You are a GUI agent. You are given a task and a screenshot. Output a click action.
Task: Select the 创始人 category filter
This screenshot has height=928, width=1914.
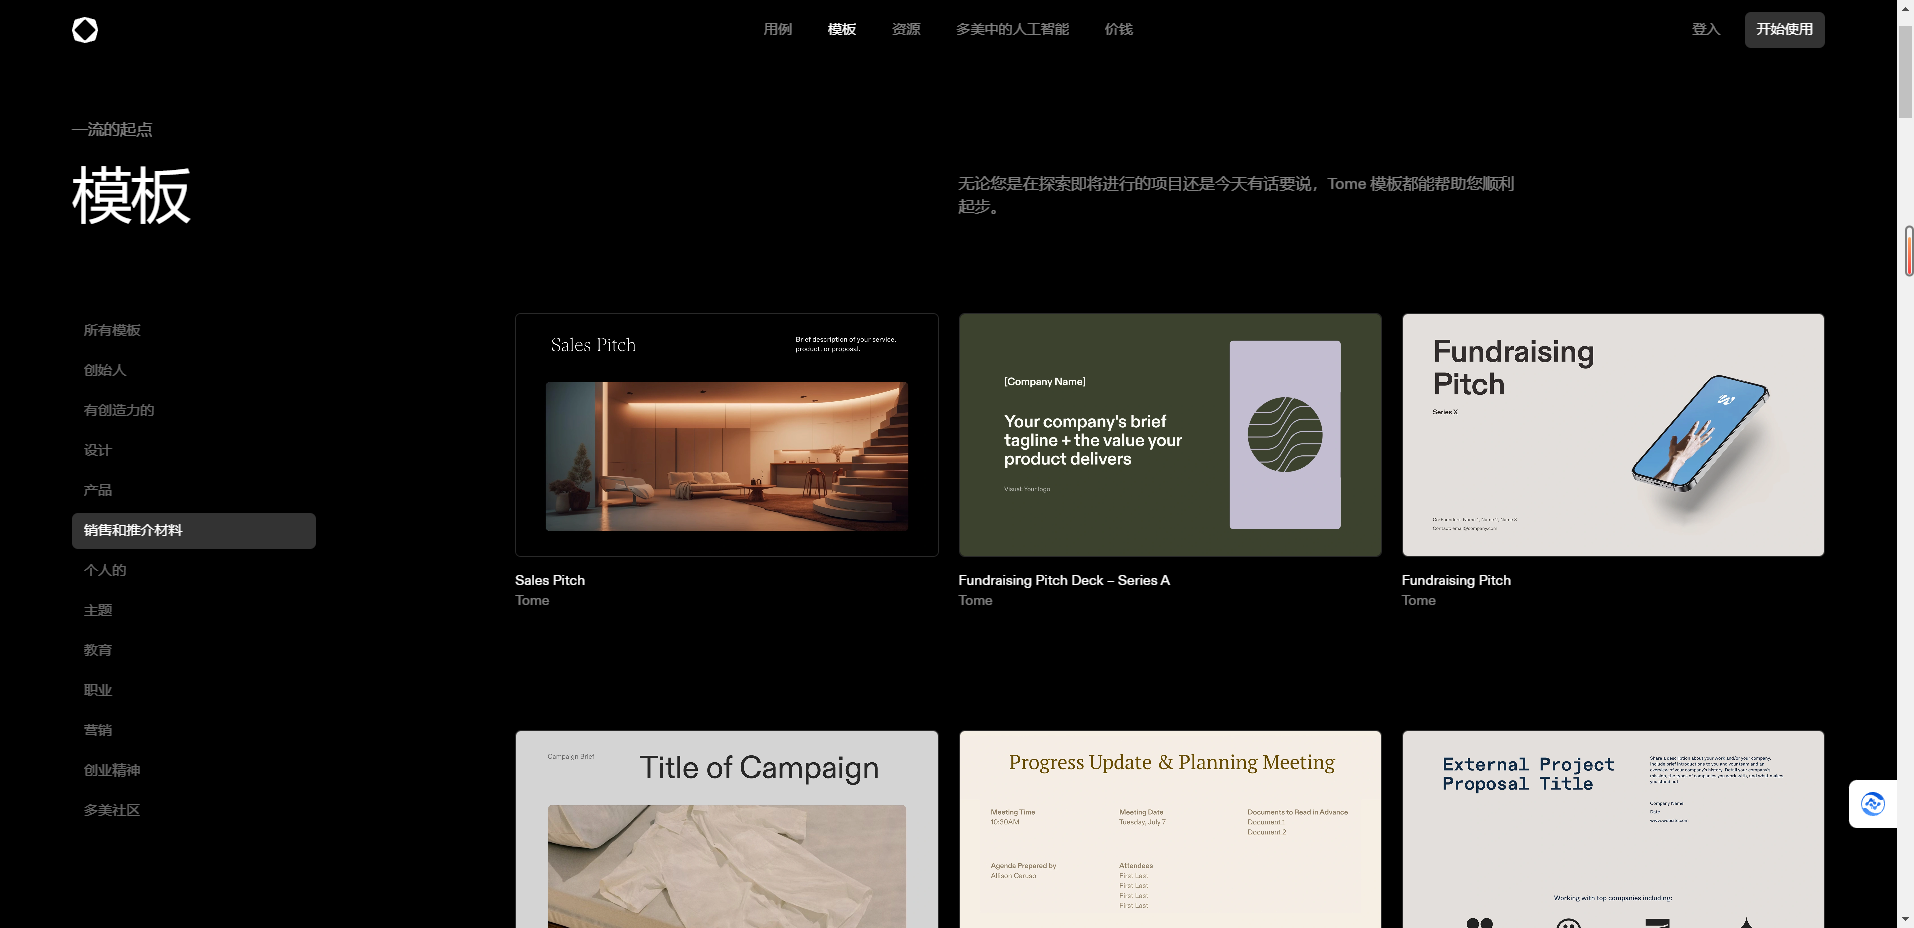point(105,371)
